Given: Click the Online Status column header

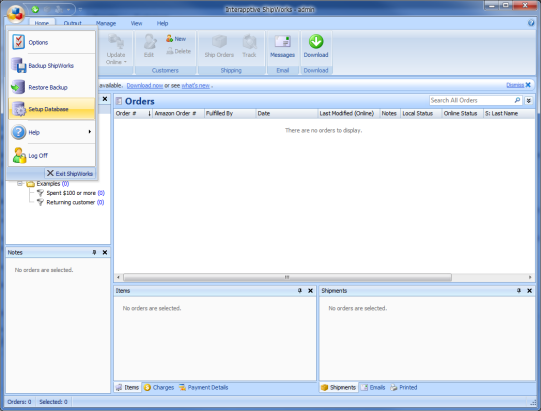Looking at the screenshot, I should pyautogui.click(x=462, y=113).
